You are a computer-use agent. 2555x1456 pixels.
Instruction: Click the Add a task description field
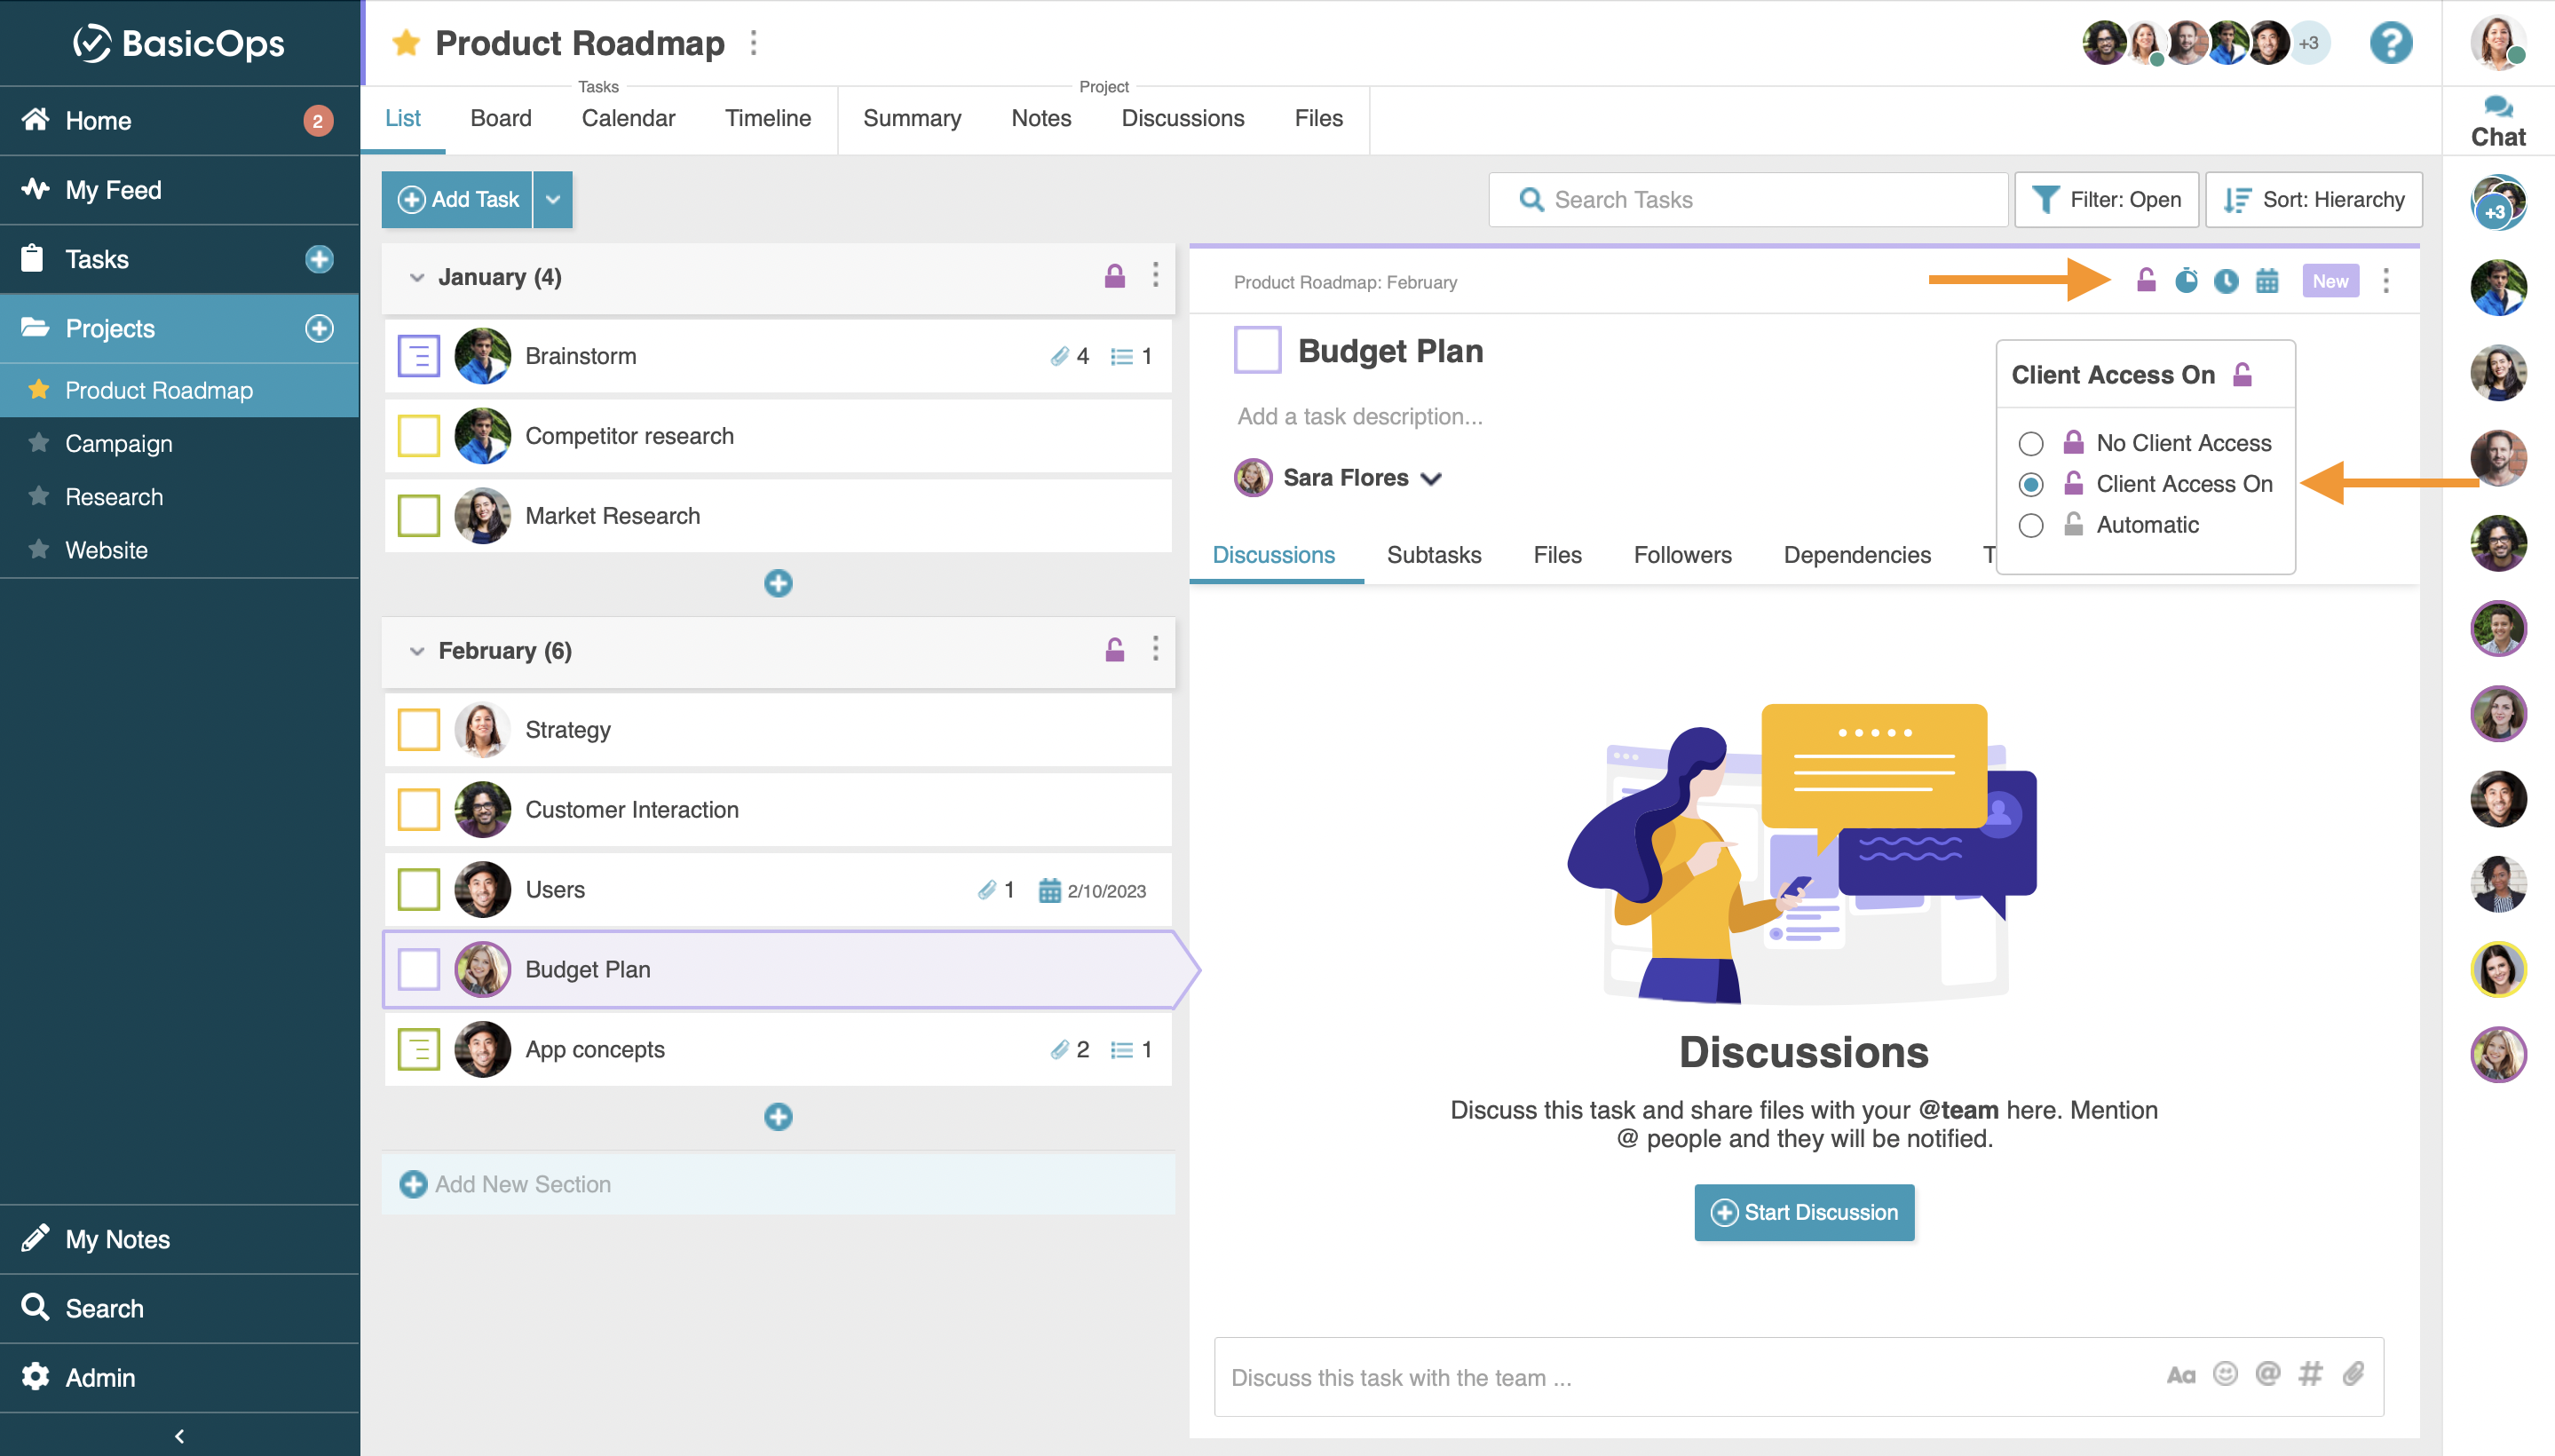1360,416
